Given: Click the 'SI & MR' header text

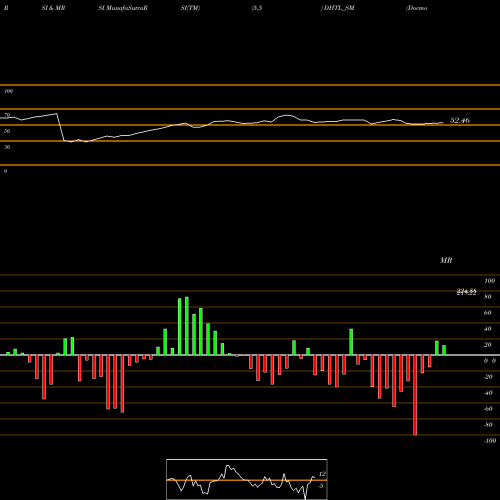Looking at the screenshot, I should tap(53, 8).
